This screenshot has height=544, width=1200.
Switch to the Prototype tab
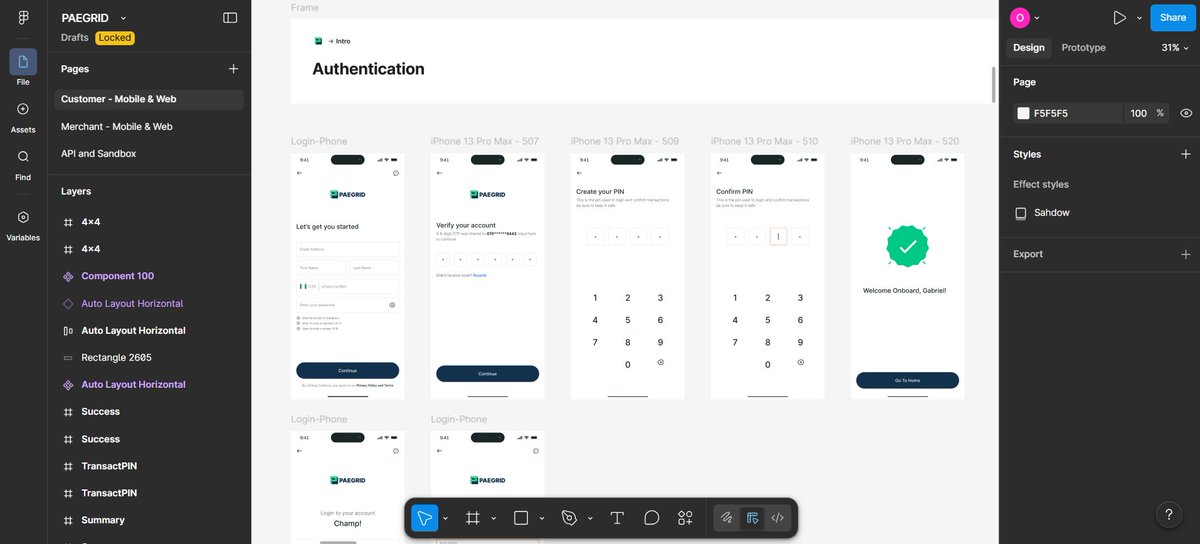(x=1083, y=47)
